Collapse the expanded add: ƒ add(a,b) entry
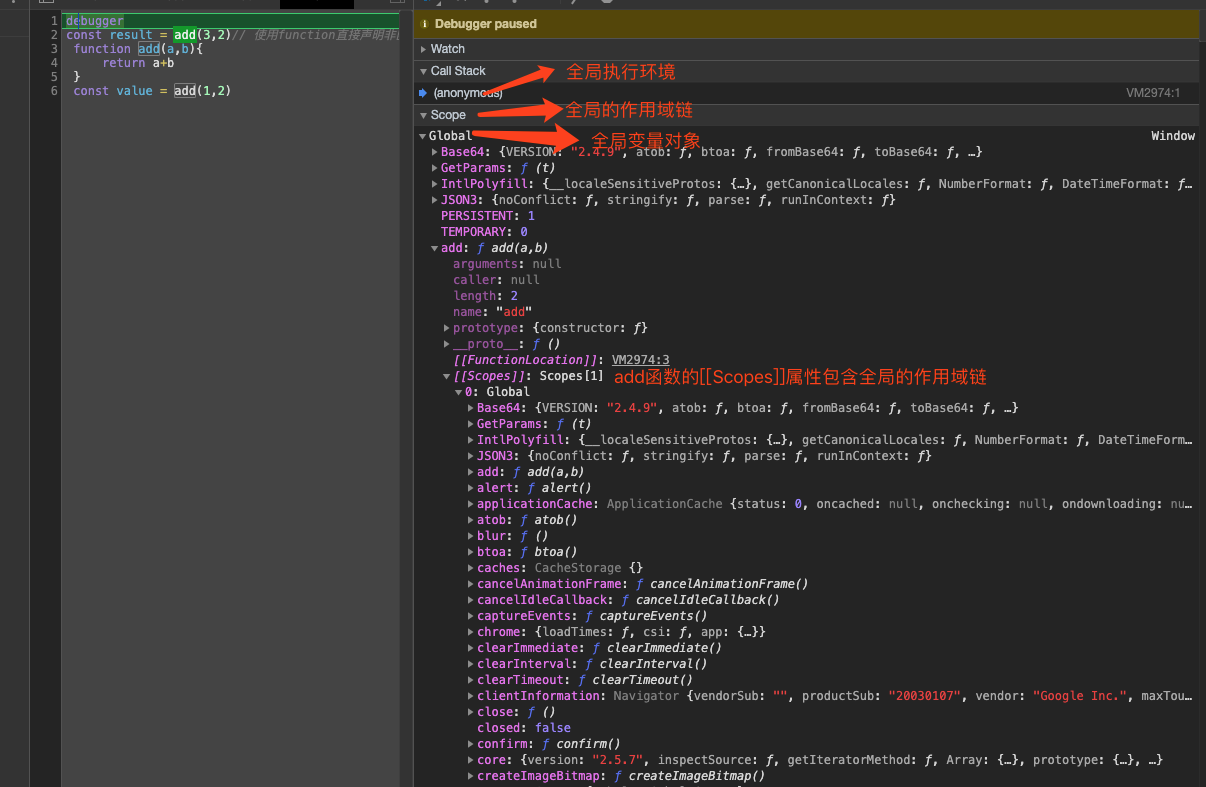The height and width of the screenshot is (787, 1206). 435,248
